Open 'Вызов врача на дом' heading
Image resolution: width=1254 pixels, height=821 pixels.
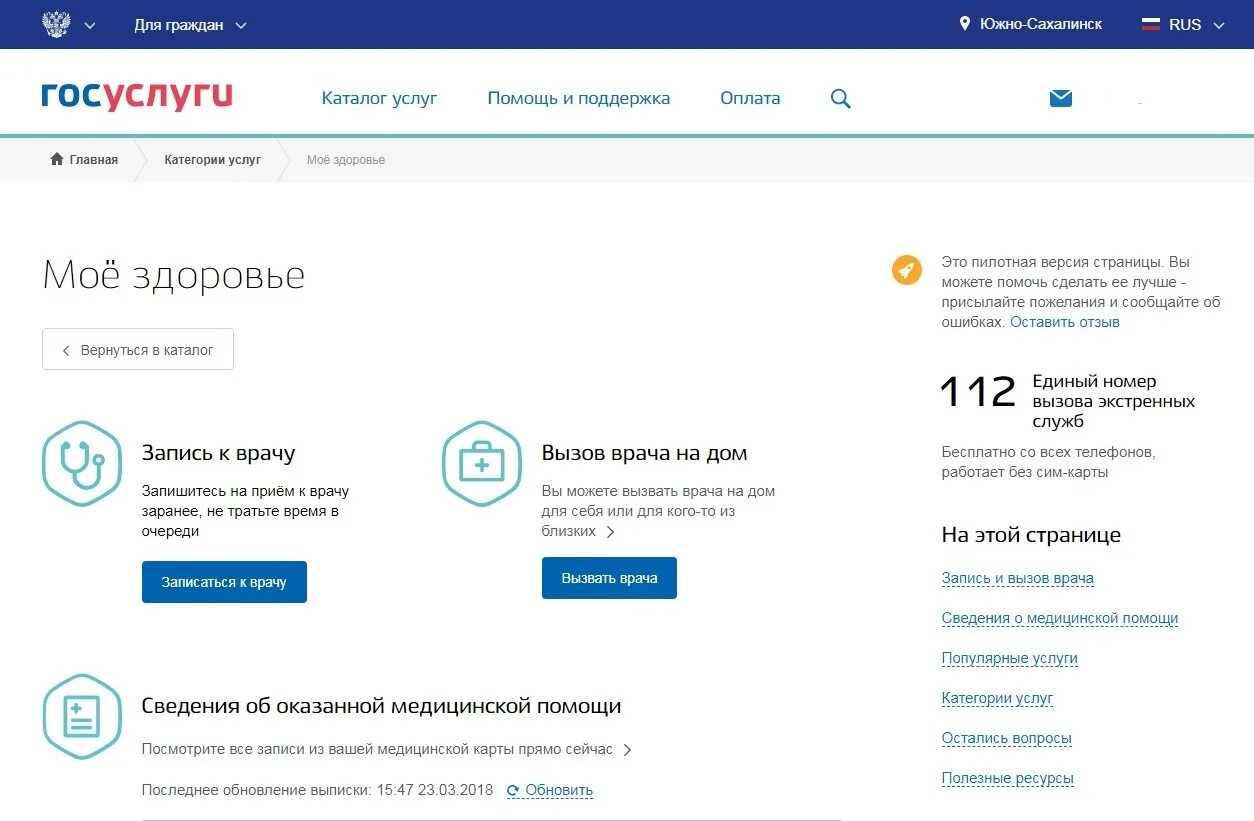pos(645,453)
